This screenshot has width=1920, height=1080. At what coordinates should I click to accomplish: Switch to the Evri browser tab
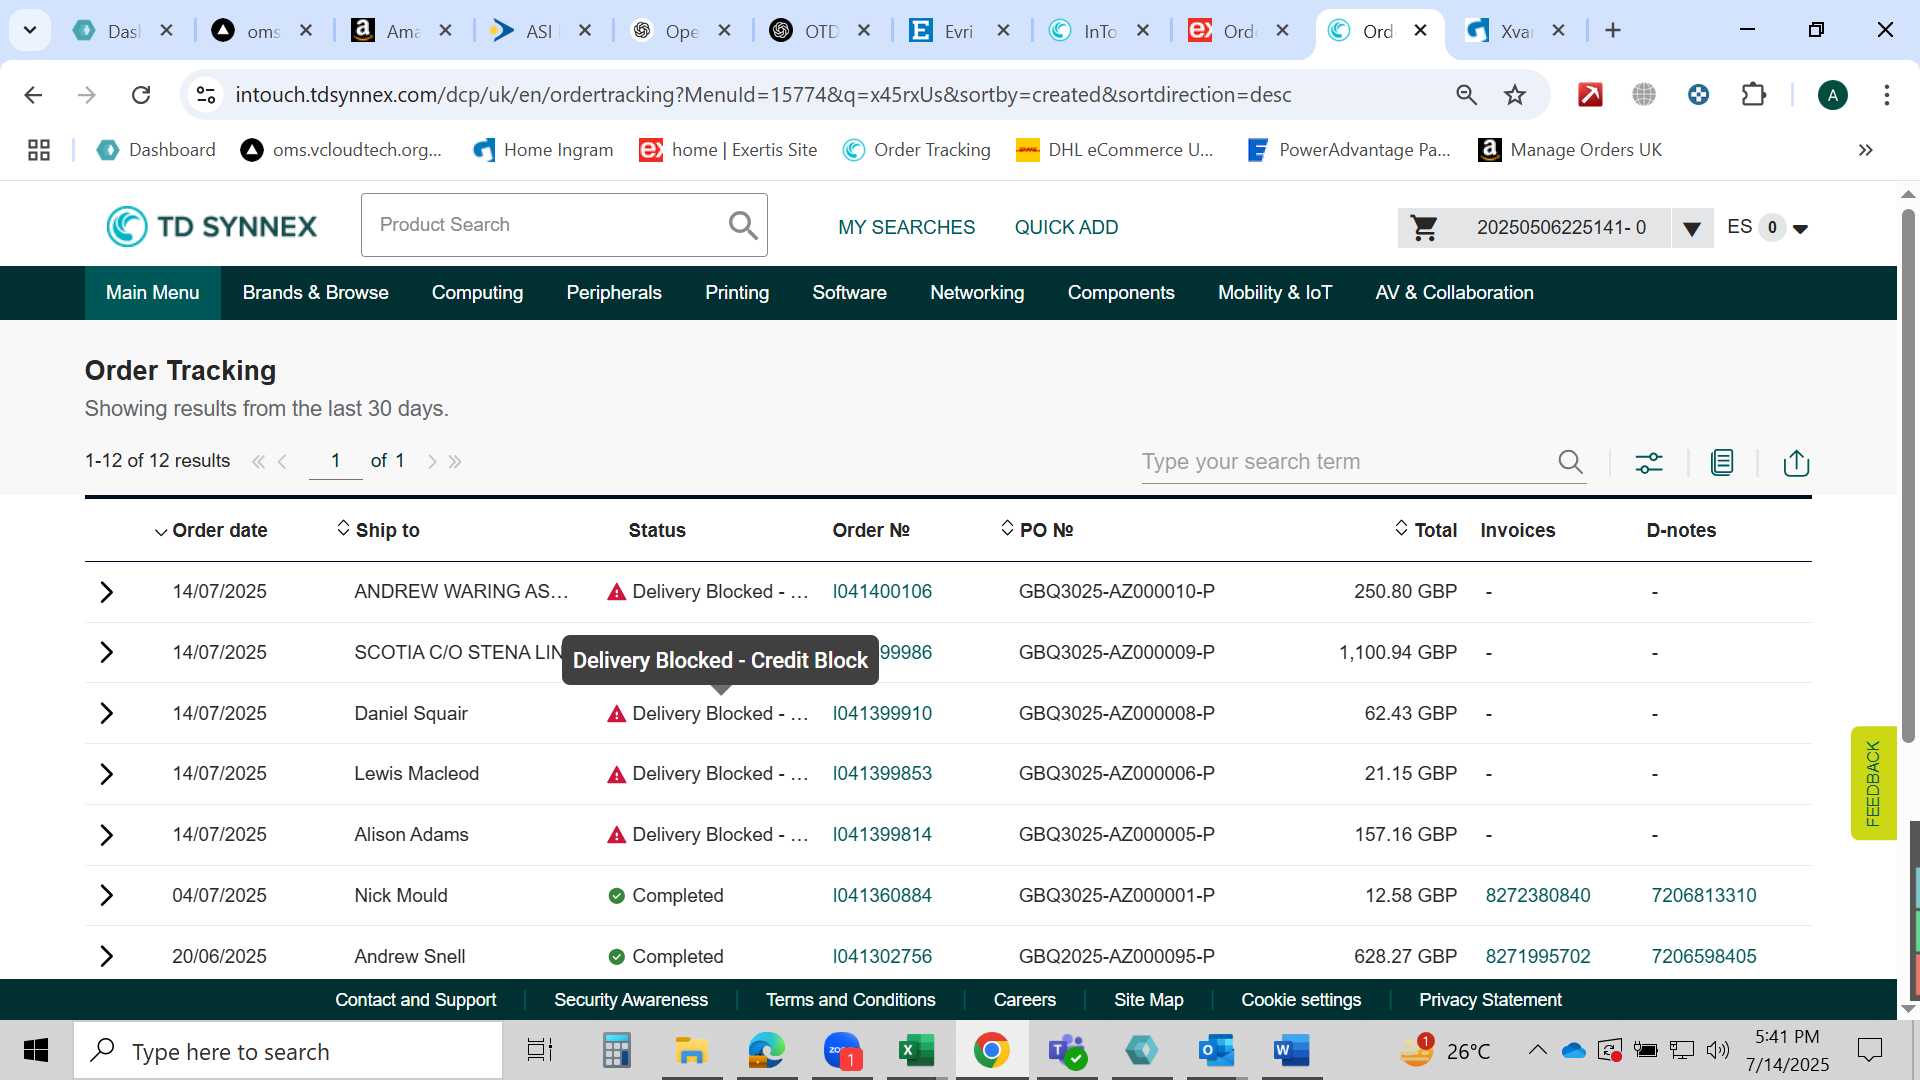pos(959,31)
